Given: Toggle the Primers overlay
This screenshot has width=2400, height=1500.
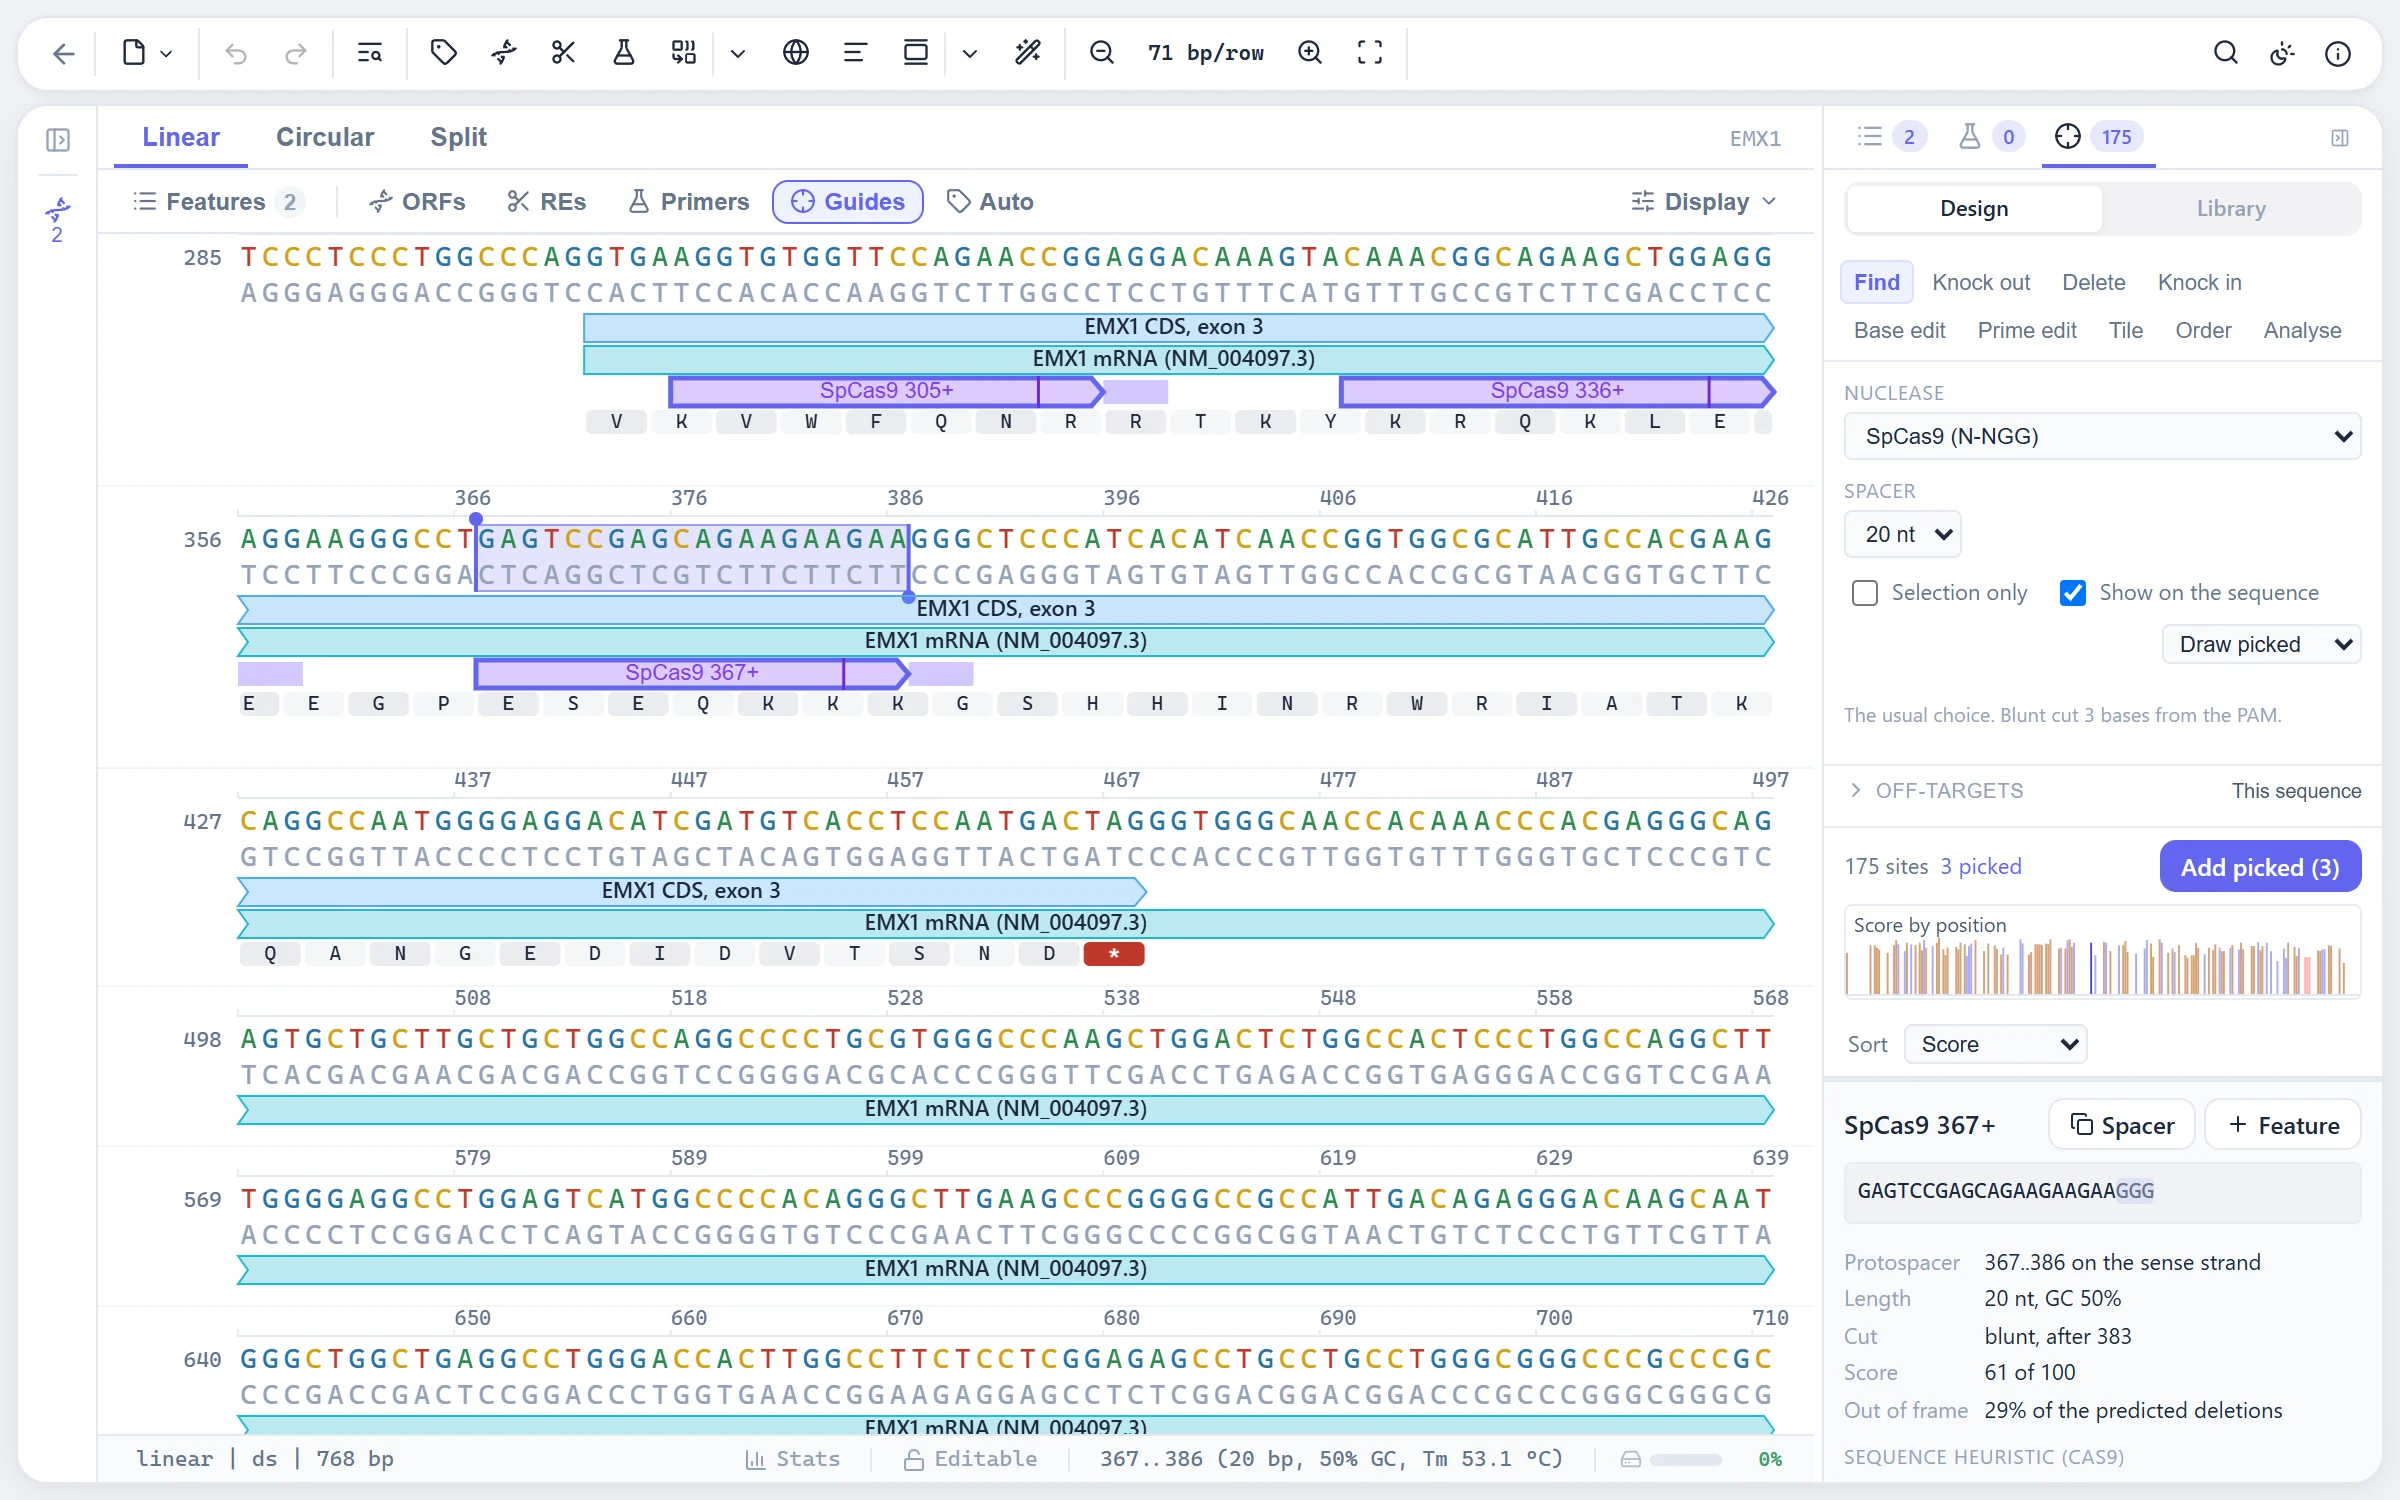Looking at the screenshot, I should coord(689,202).
